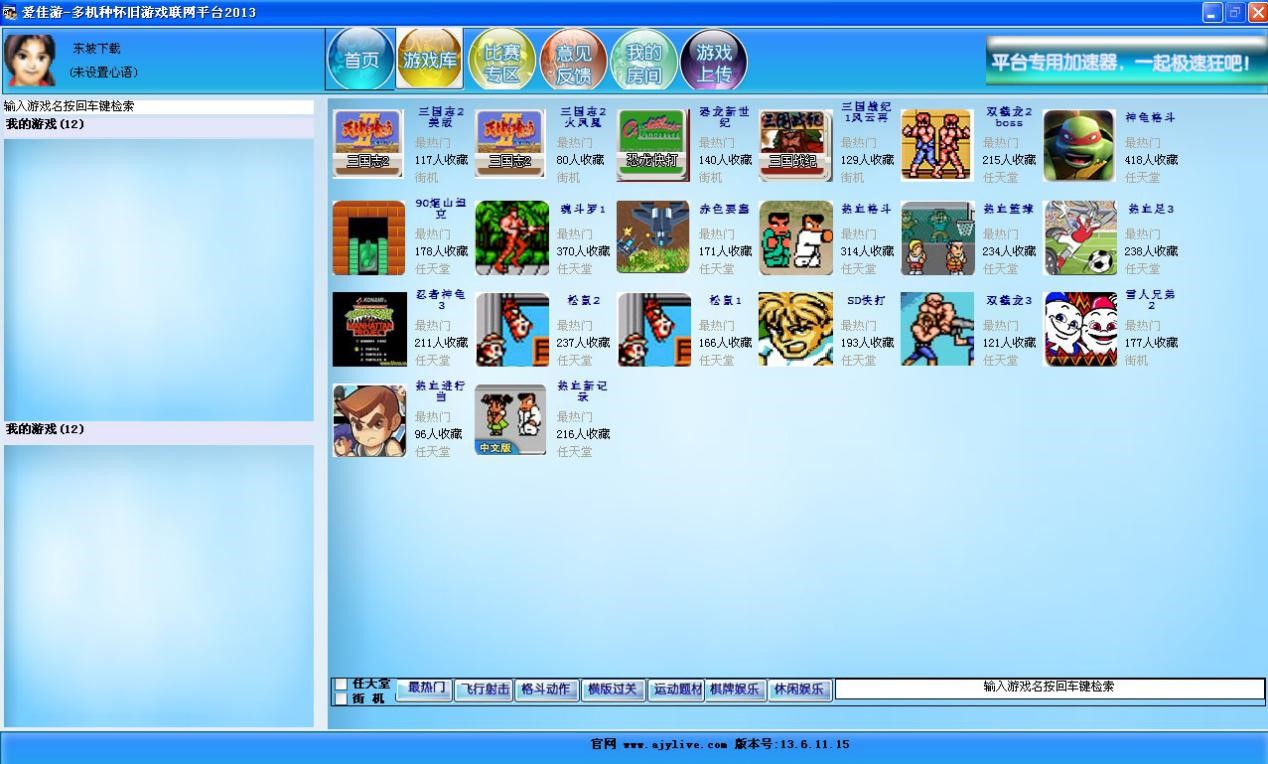Screen dimensions: 1268x764
Task: Switch to the 飞行射击 category tab
Action: pyautogui.click(x=484, y=690)
